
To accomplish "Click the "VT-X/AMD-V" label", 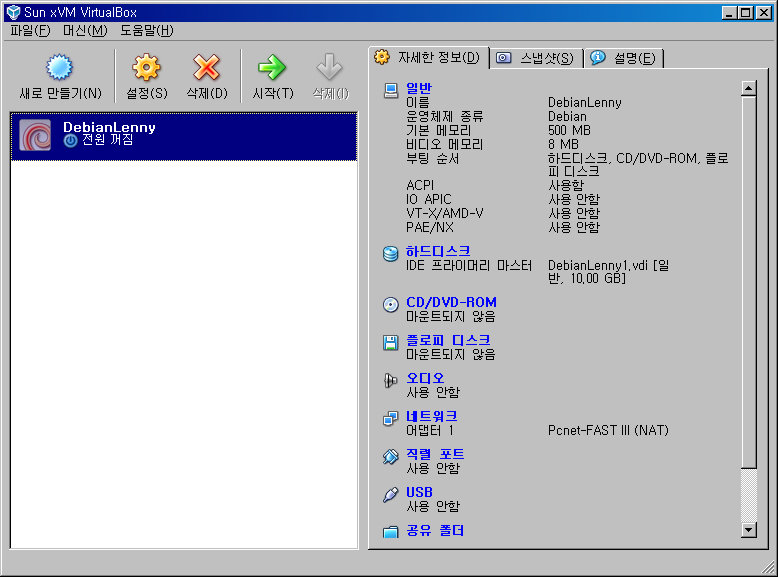I will (x=445, y=213).
